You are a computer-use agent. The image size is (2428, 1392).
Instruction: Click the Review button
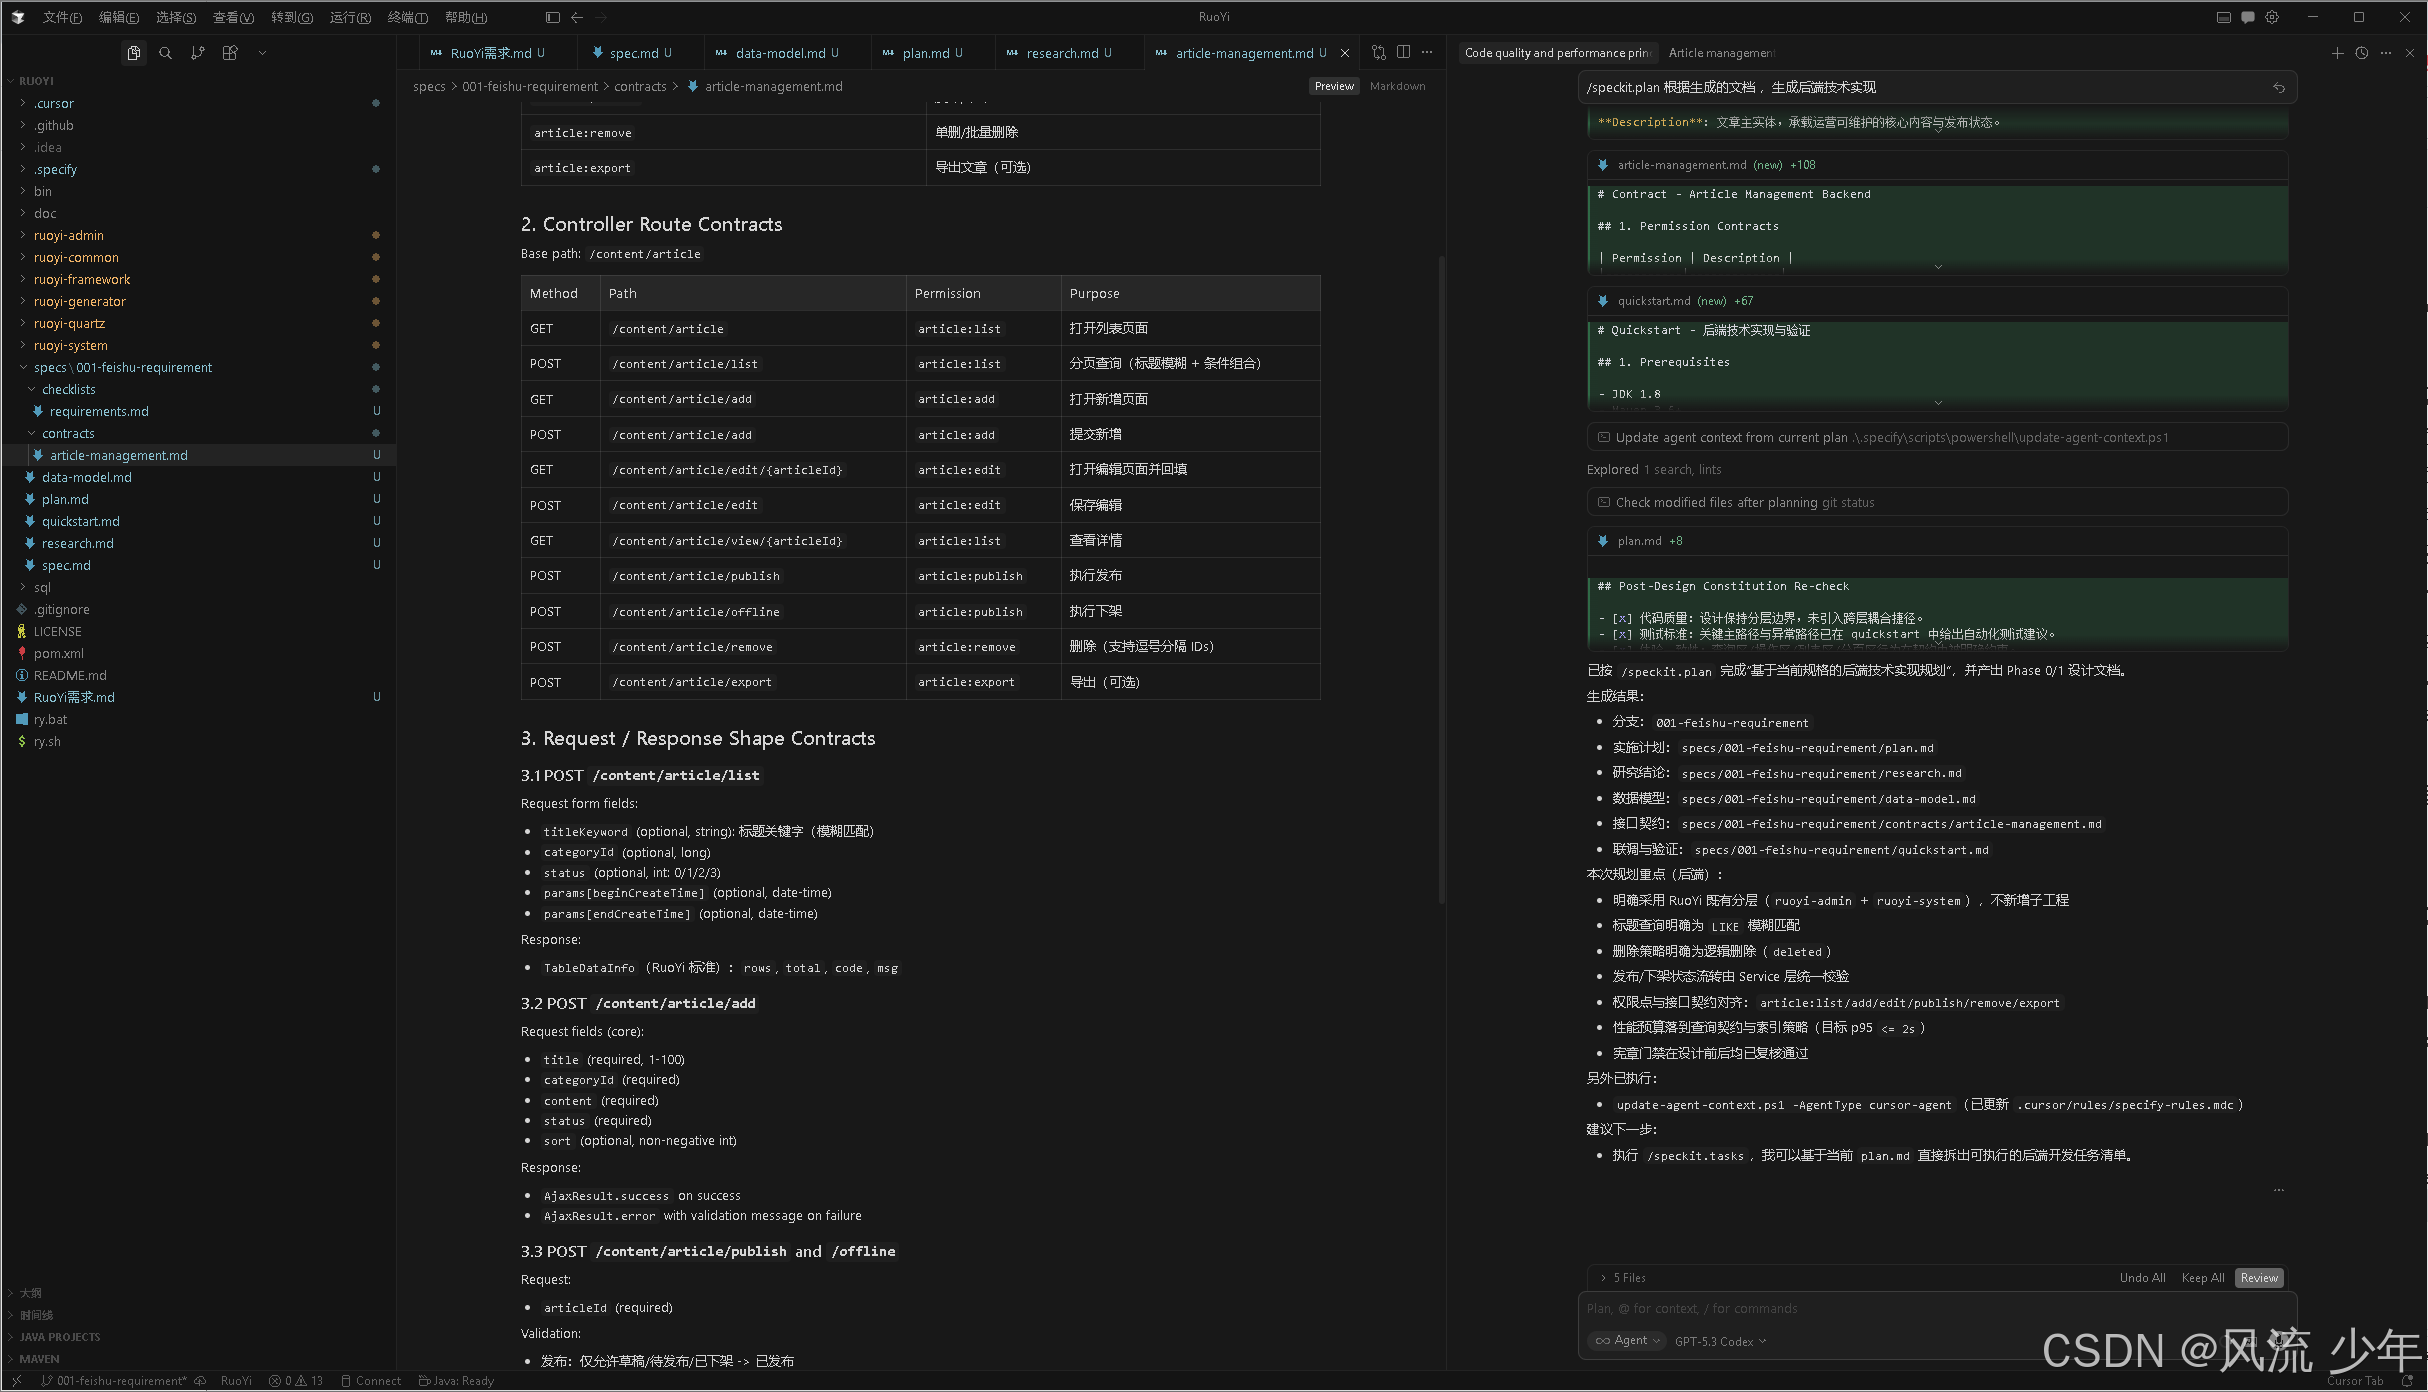click(2258, 1278)
